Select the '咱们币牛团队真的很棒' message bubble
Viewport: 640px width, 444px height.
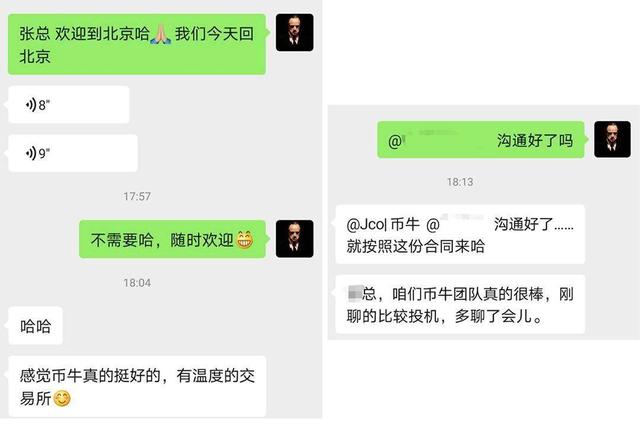click(x=460, y=304)
